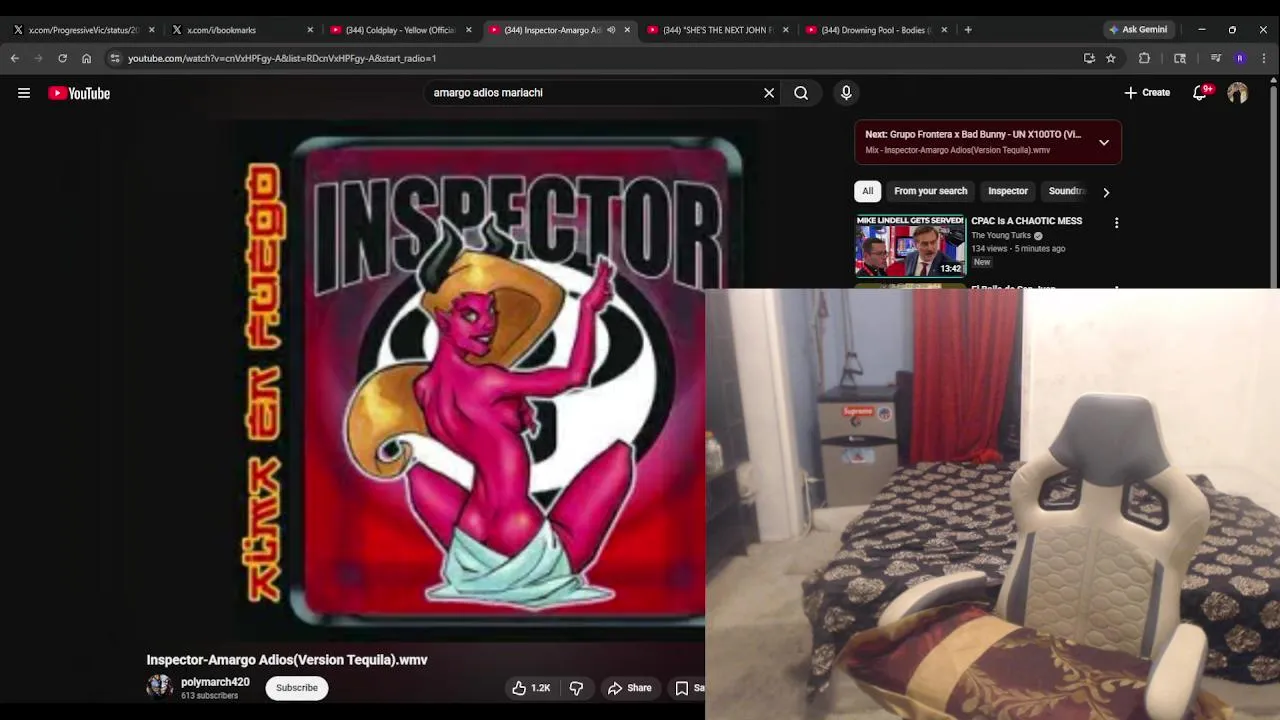The width and height of the screenshot is (1280, 720).
Task: Close the Coldplay - Yellow tab
Action: (x=468, y=30)
